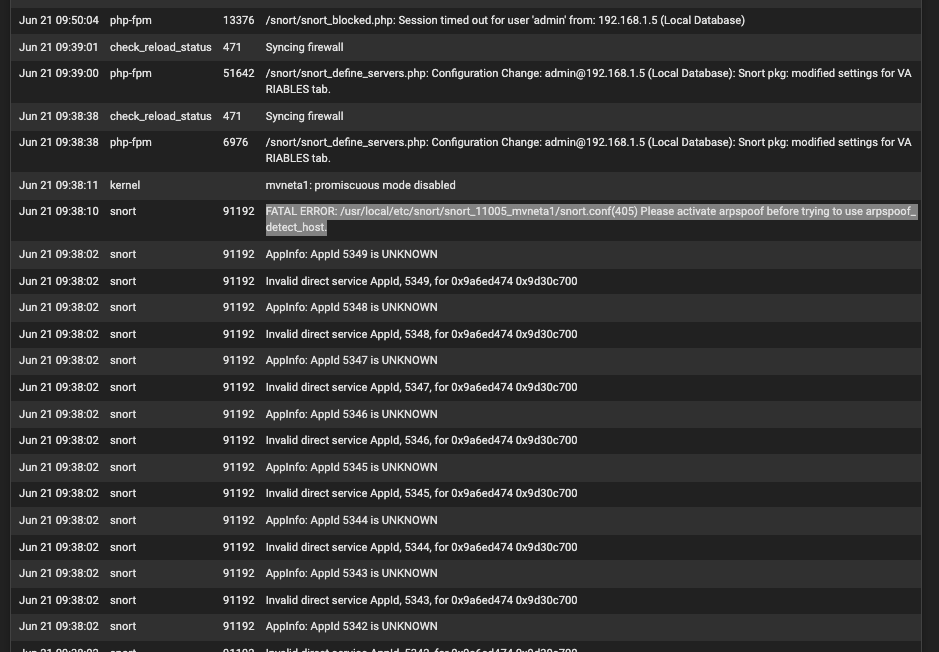The image size is (939, 652).
Task: Click timestamp Jun 21 09:38:10
Action: pyautogui.click(x=58, y=211)
